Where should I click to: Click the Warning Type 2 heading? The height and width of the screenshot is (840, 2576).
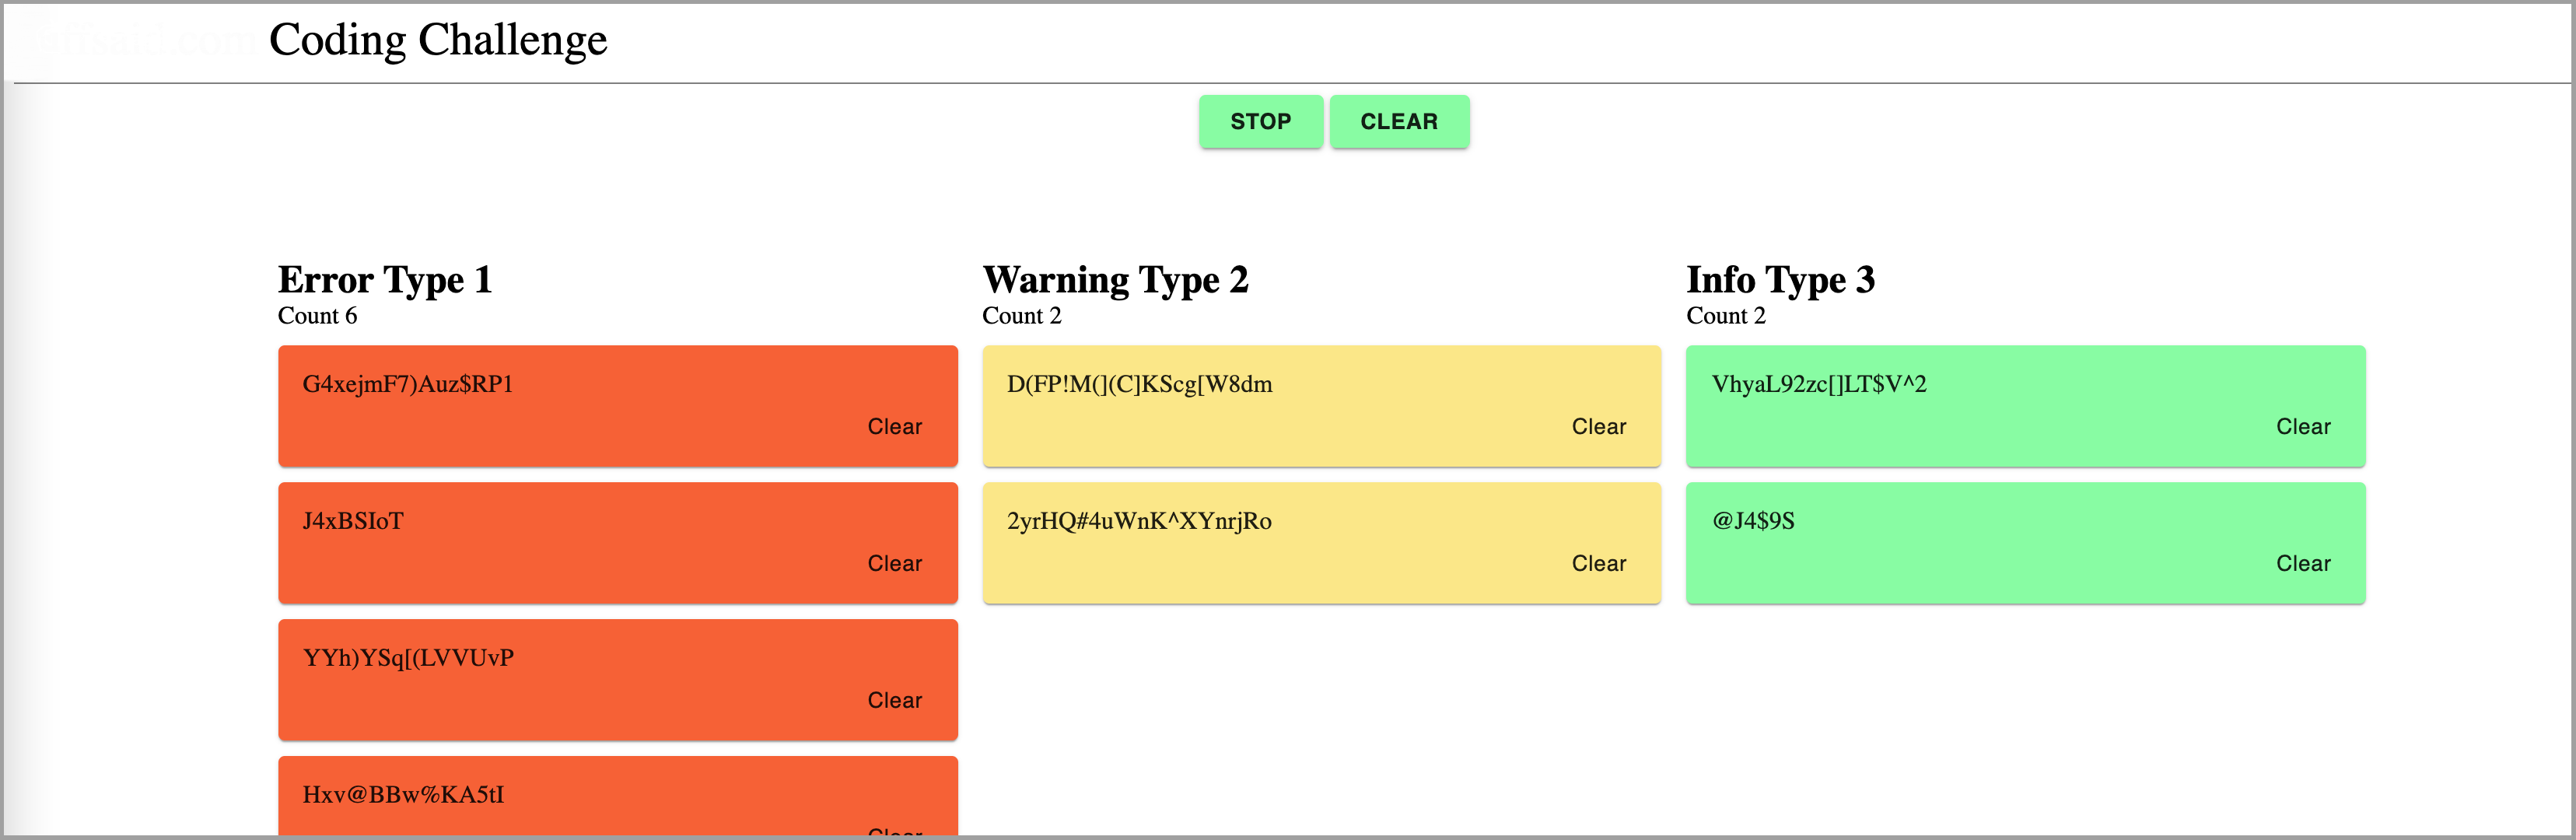click(x=1115, y=280)
